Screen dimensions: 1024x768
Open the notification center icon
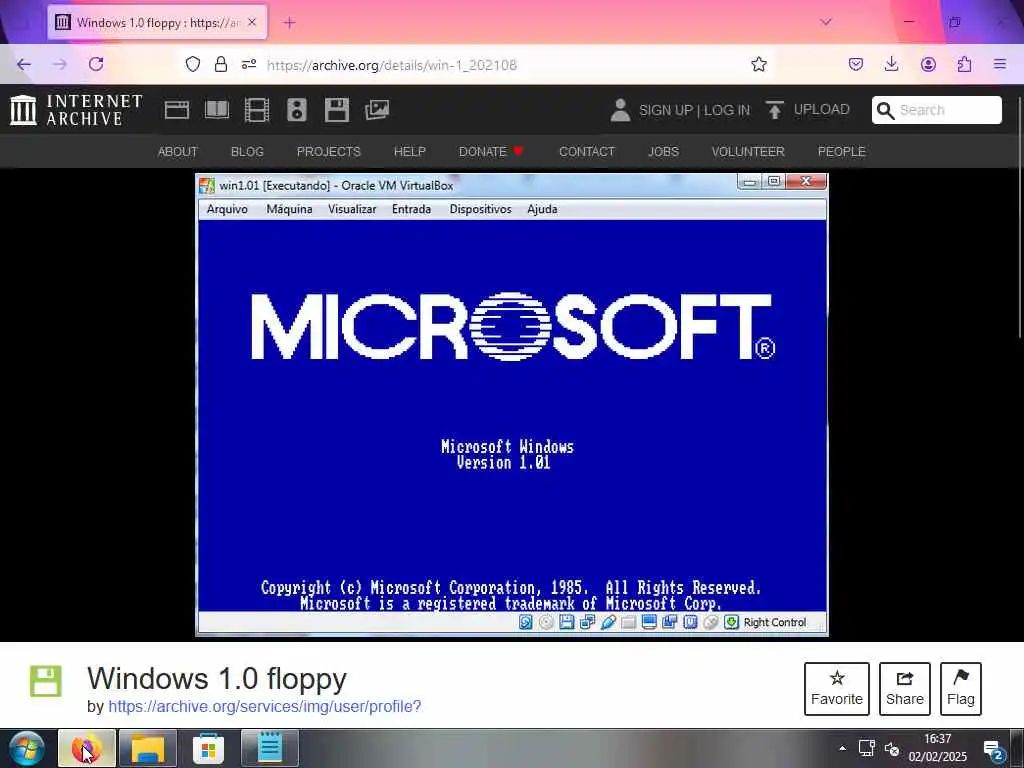pos(994,750)
